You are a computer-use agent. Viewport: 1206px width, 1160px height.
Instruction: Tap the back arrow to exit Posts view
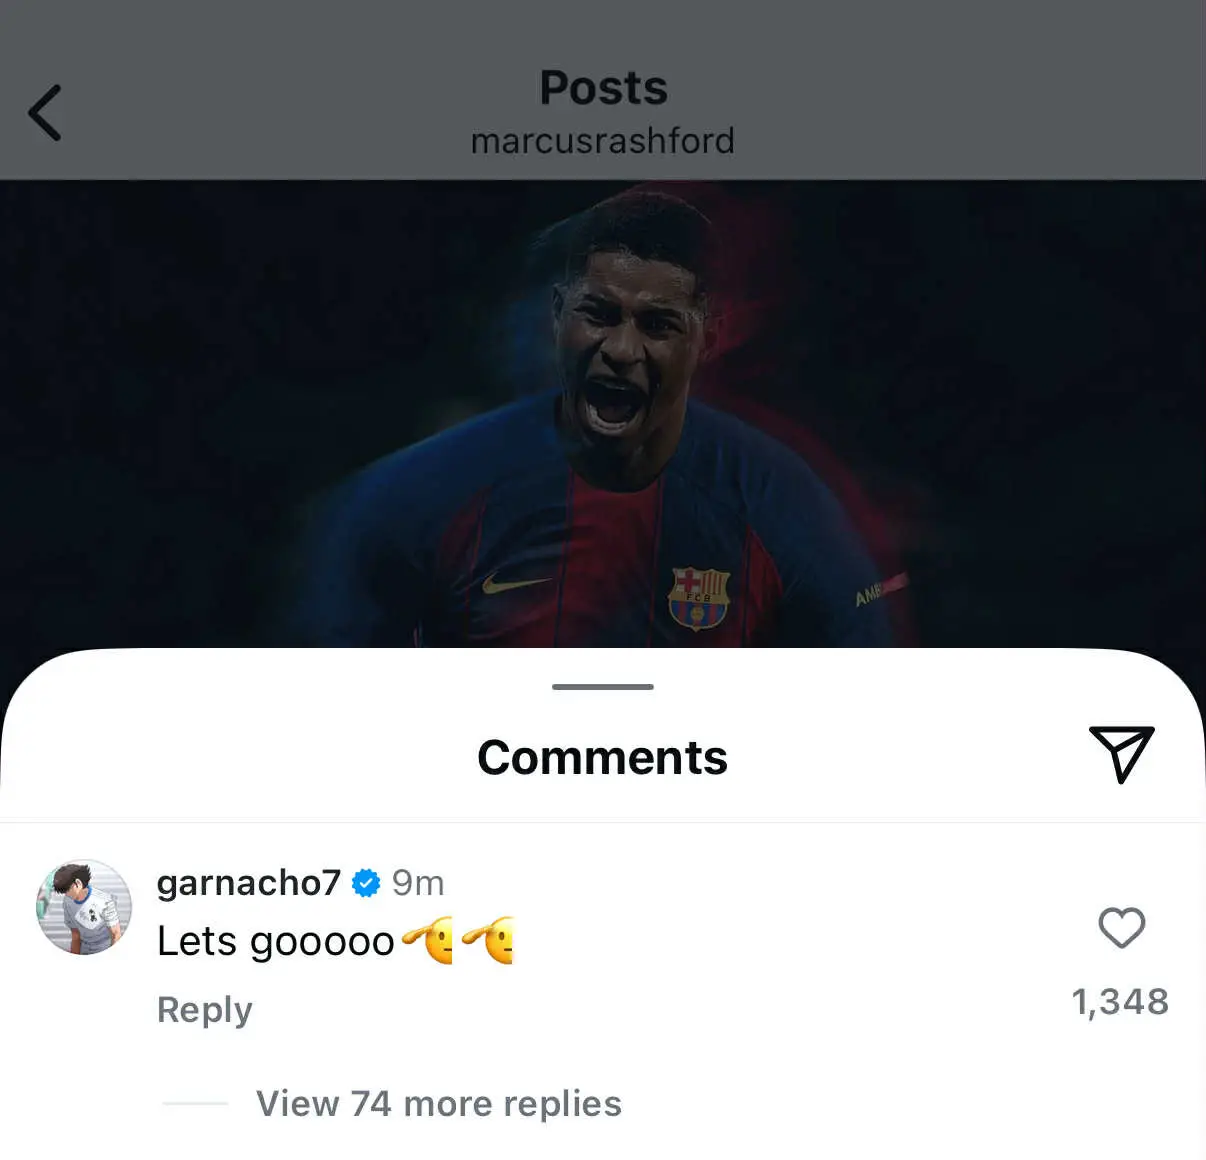coord(45,113)
